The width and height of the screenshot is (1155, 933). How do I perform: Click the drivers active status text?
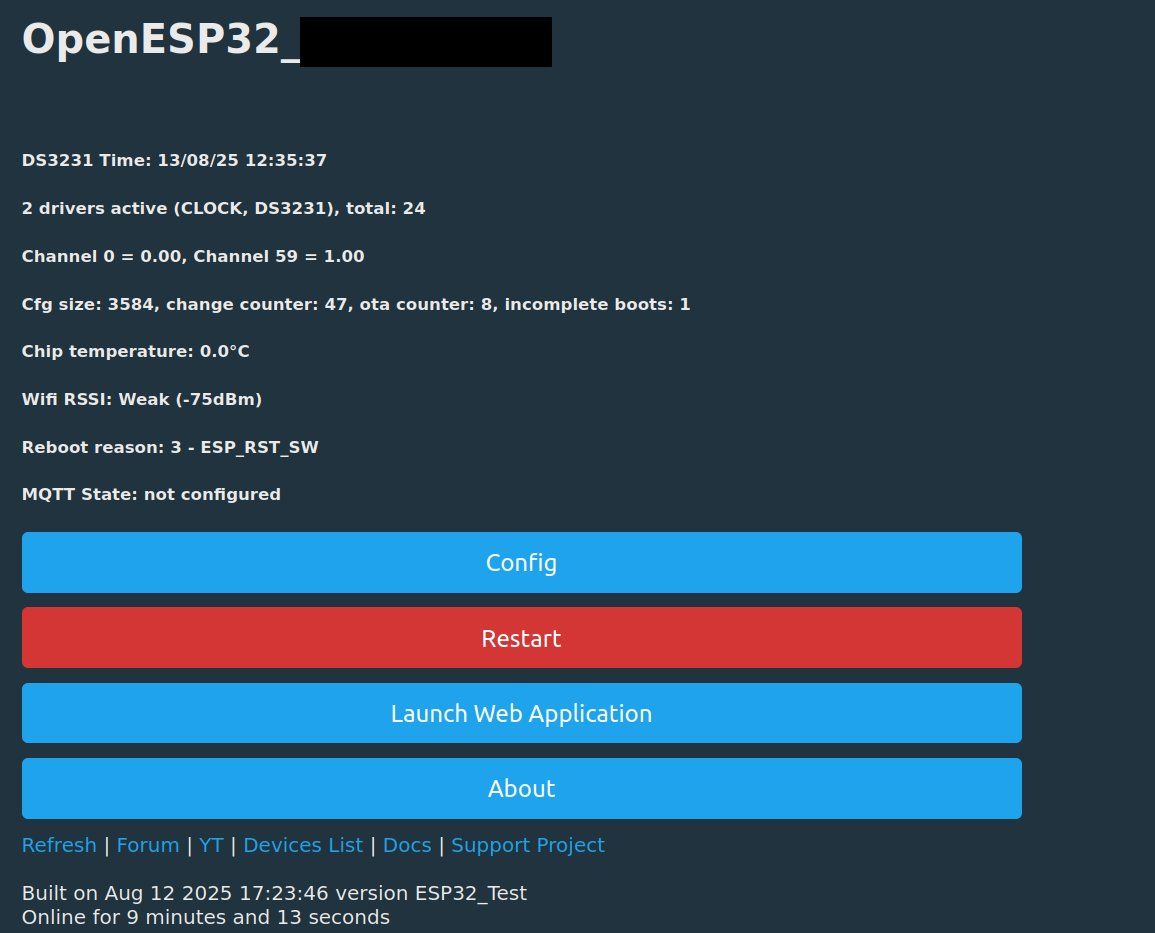[x=223, y=208]
